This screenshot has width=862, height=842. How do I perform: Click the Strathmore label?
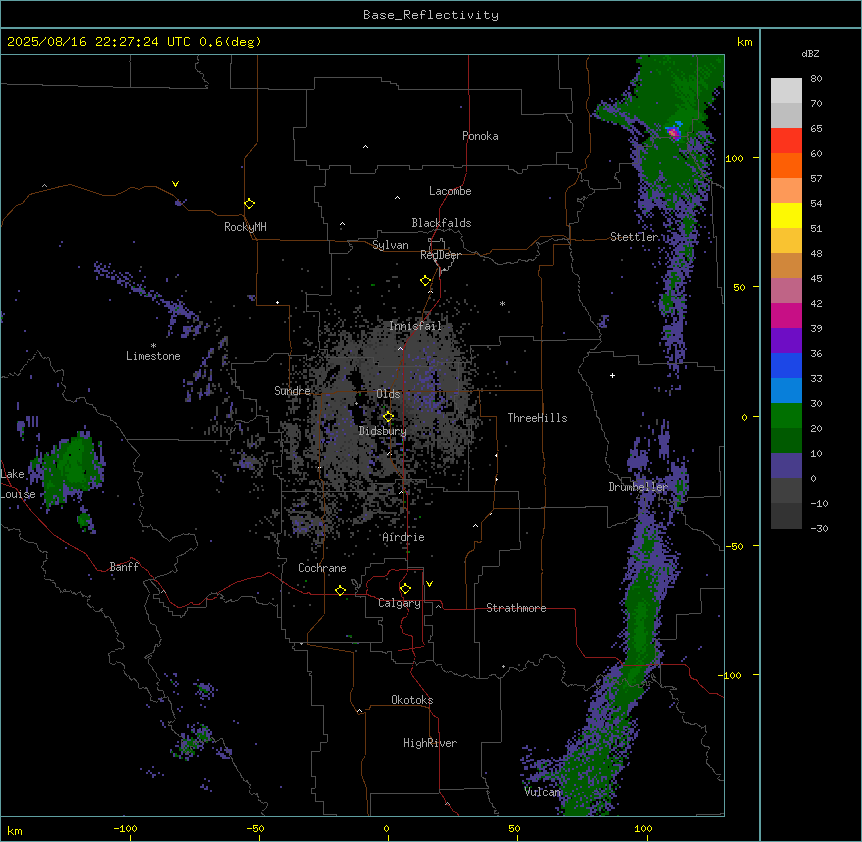pyautogui.click(x=516, y=608)
